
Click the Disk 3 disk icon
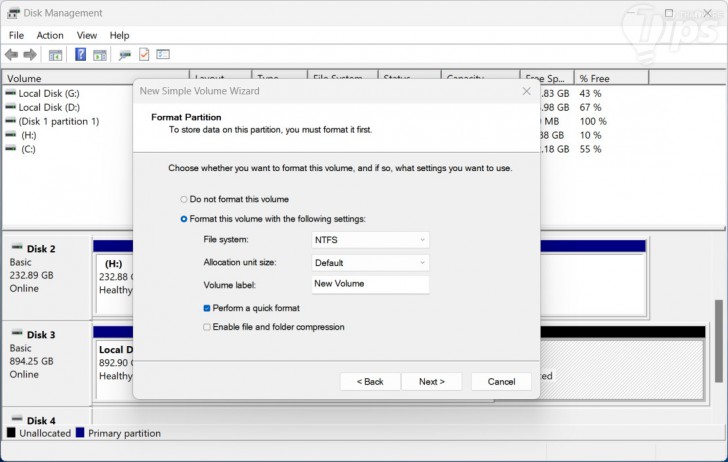click(x=17, y=332)
